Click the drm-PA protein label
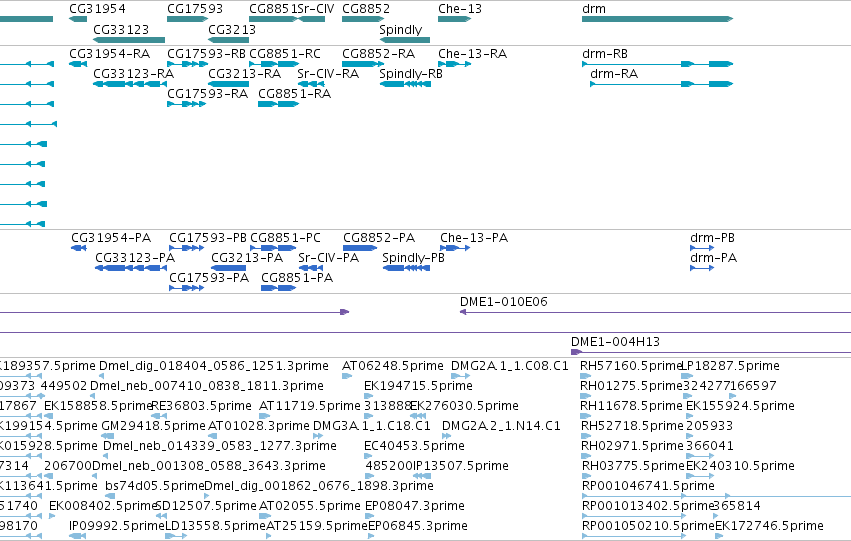The image size is (851, 541). pos(713,258)
